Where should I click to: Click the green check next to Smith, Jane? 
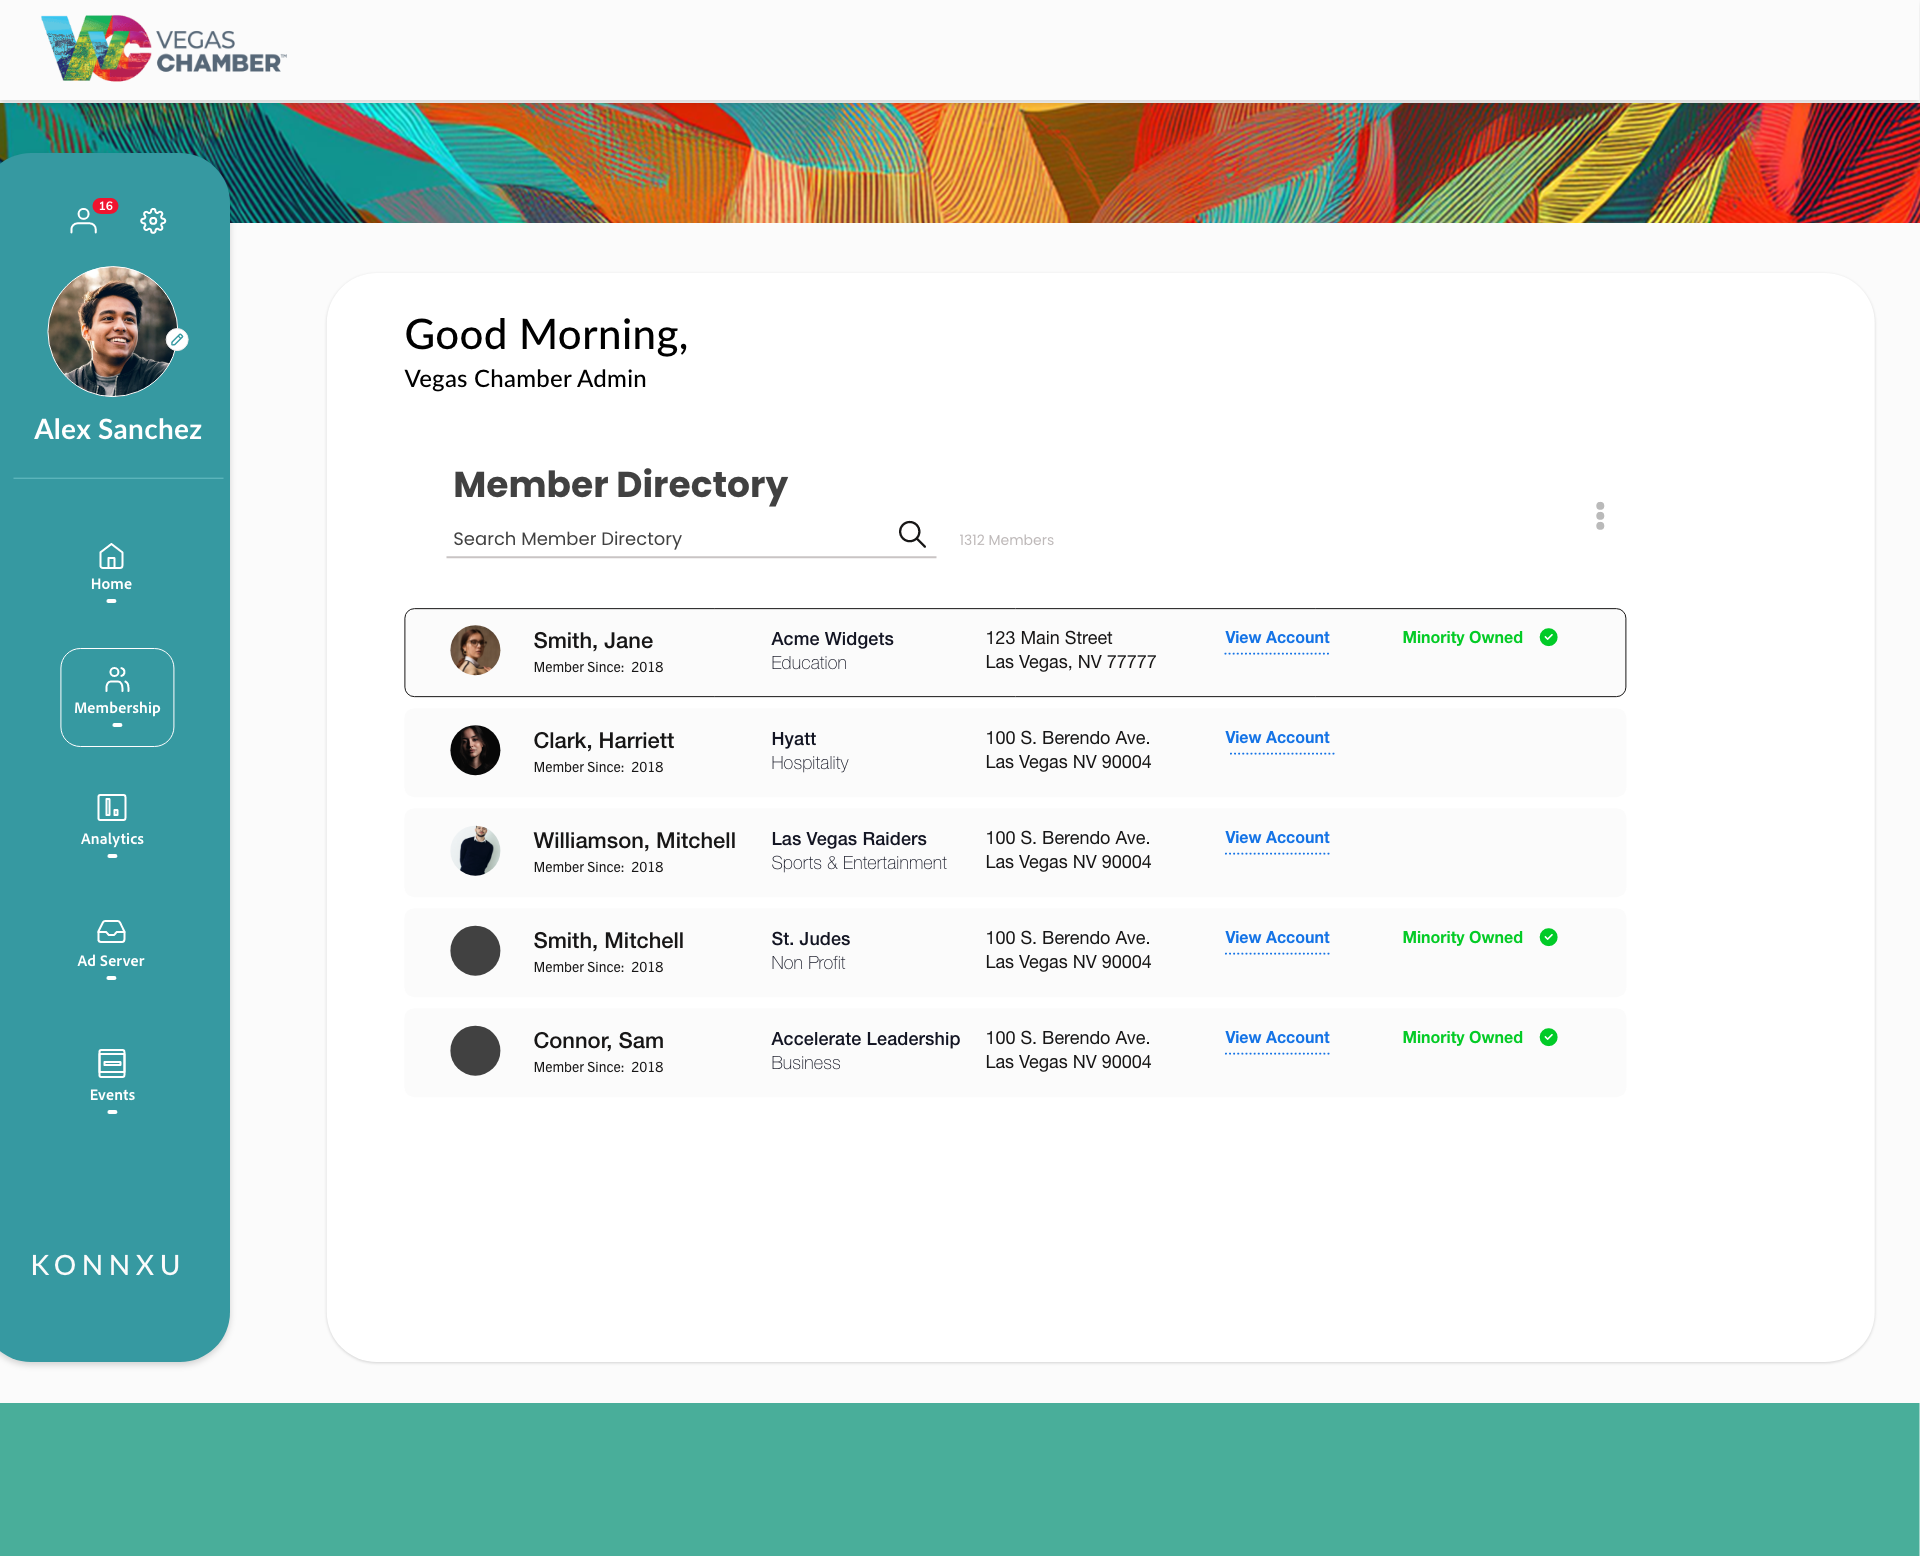click(1549, 638)
